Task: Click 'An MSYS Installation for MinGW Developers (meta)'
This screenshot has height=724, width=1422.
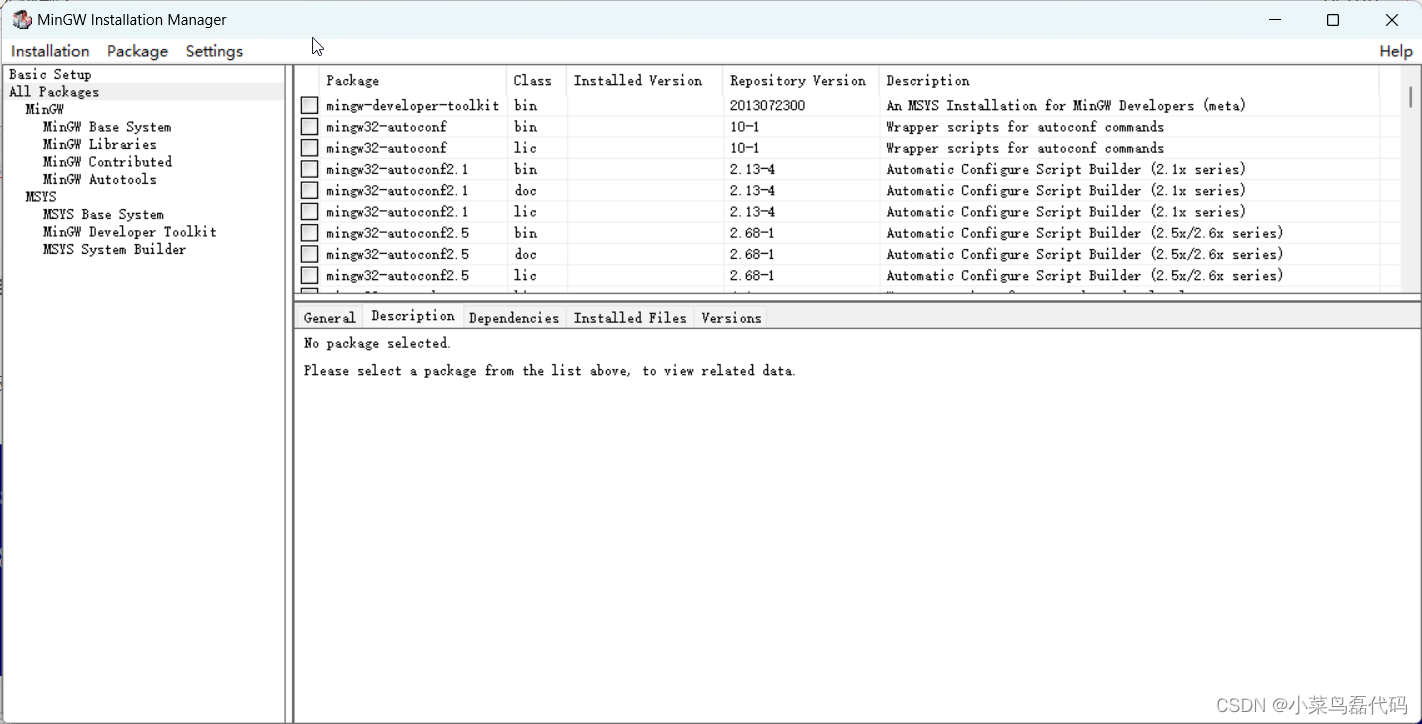Action: pyautogui.click(x=1066, y=106)
